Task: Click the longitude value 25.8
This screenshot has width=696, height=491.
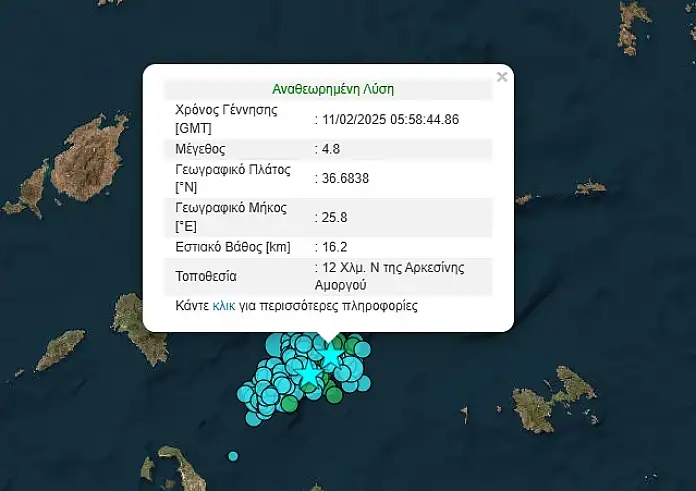Action: click(334, 217)
